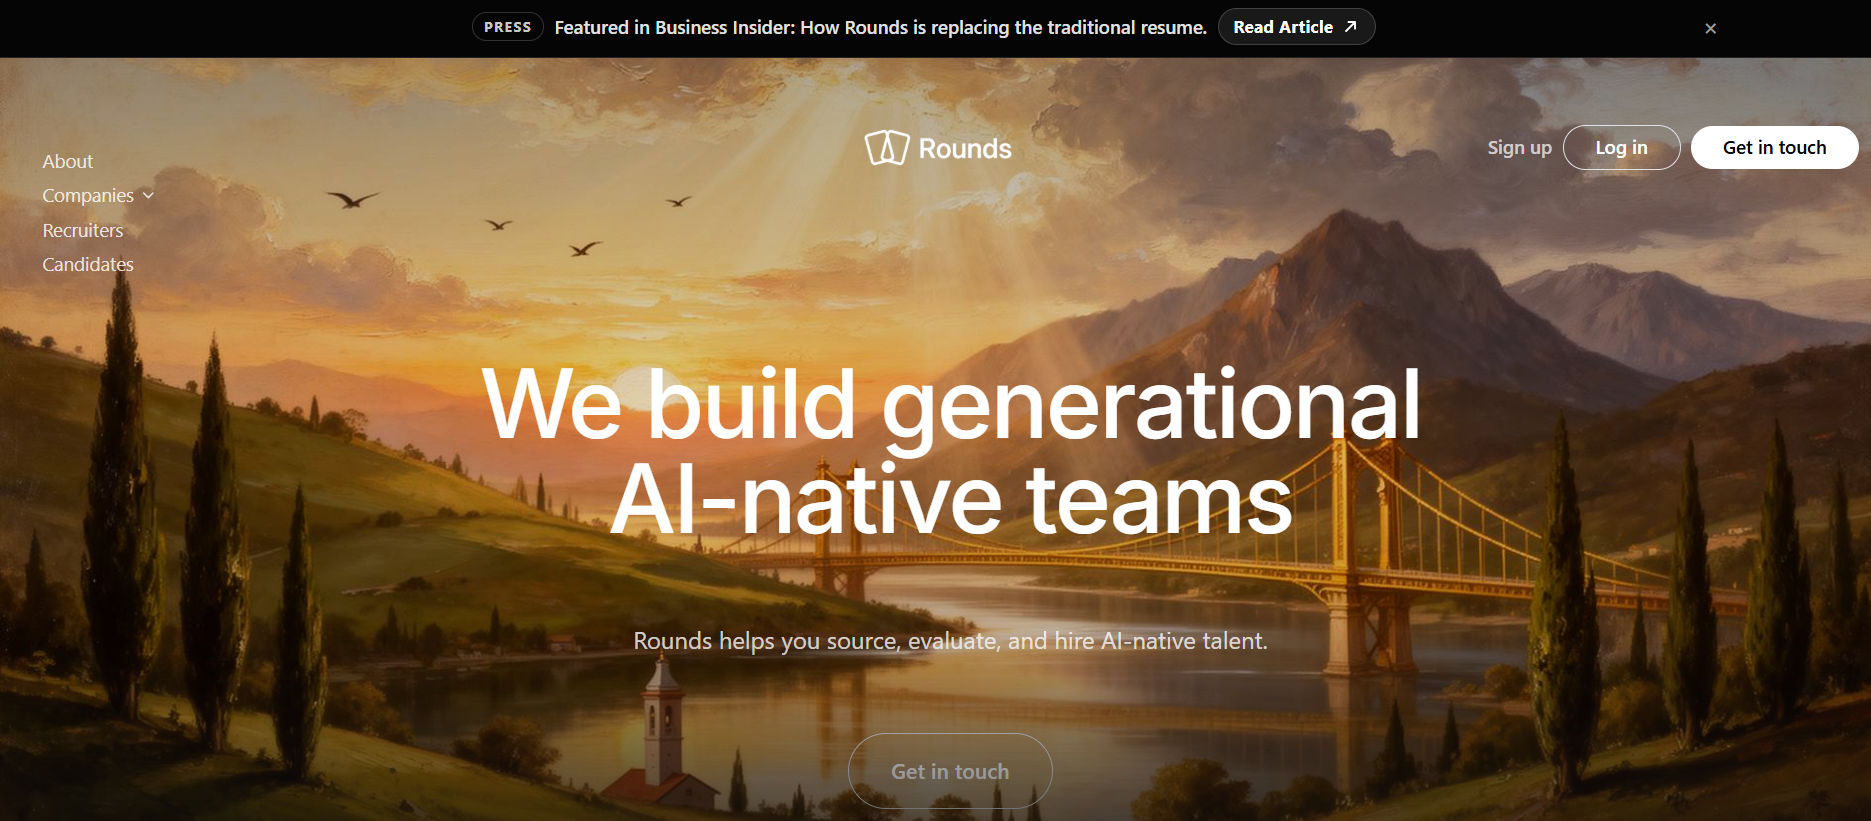Navigate to the Candidates page
Image resolution: width=1871 pixels, height=821 pixels.
88,264
